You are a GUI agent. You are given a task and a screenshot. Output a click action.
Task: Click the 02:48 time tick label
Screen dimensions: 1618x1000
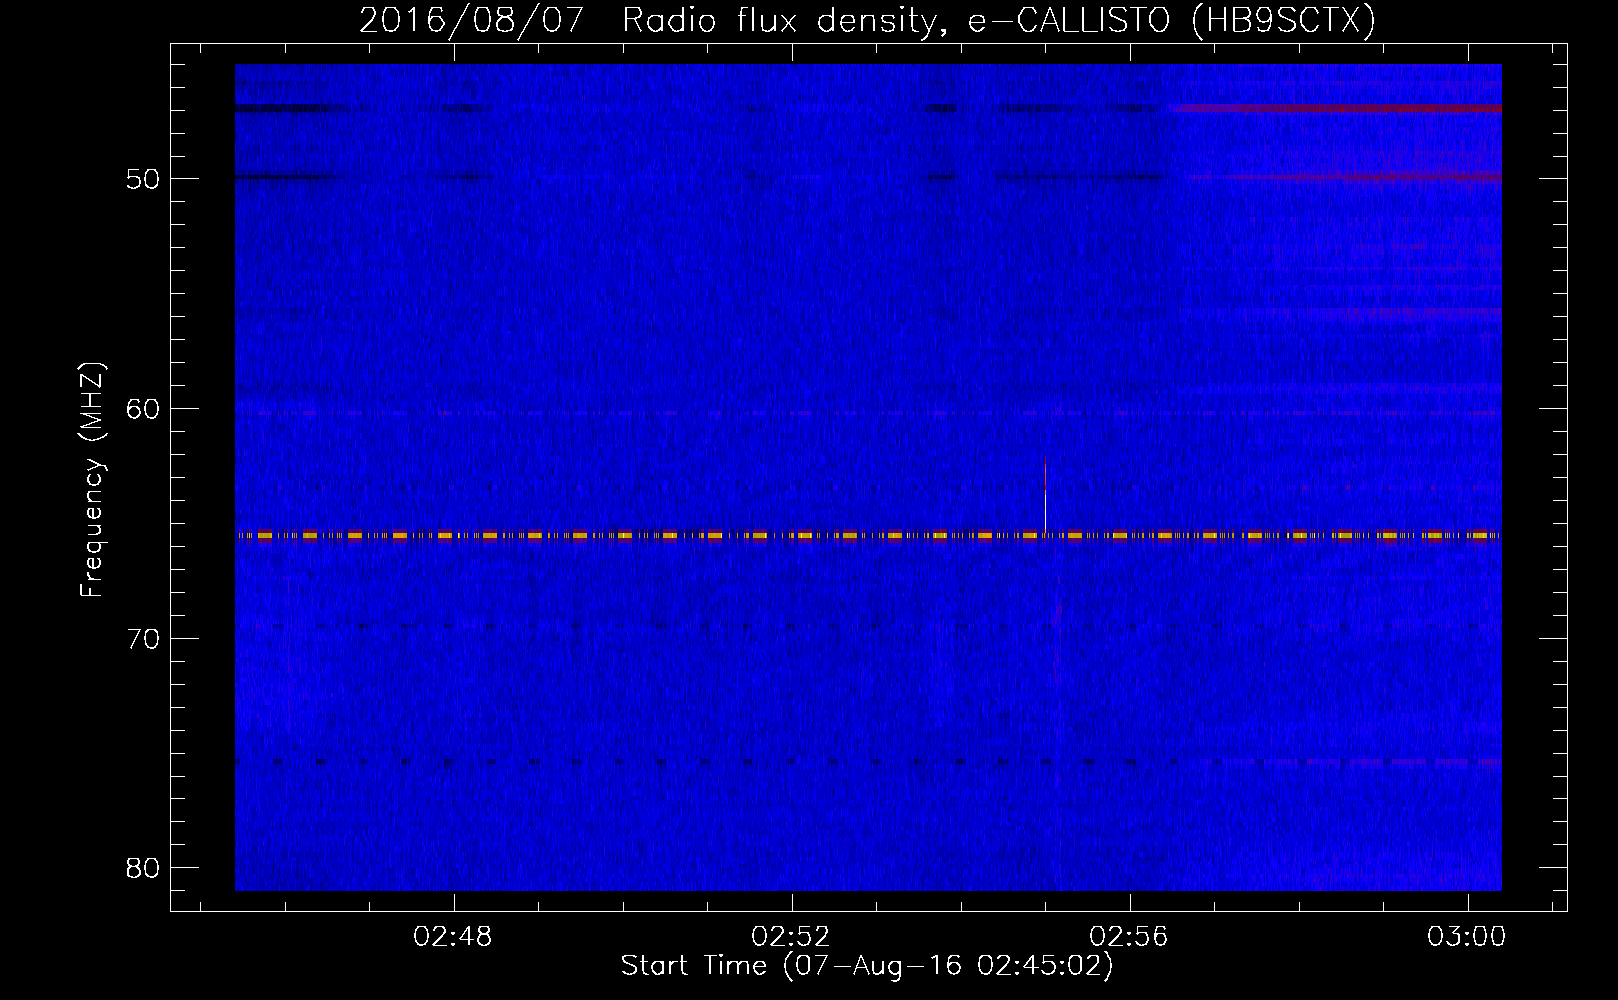tap(454, 937)
